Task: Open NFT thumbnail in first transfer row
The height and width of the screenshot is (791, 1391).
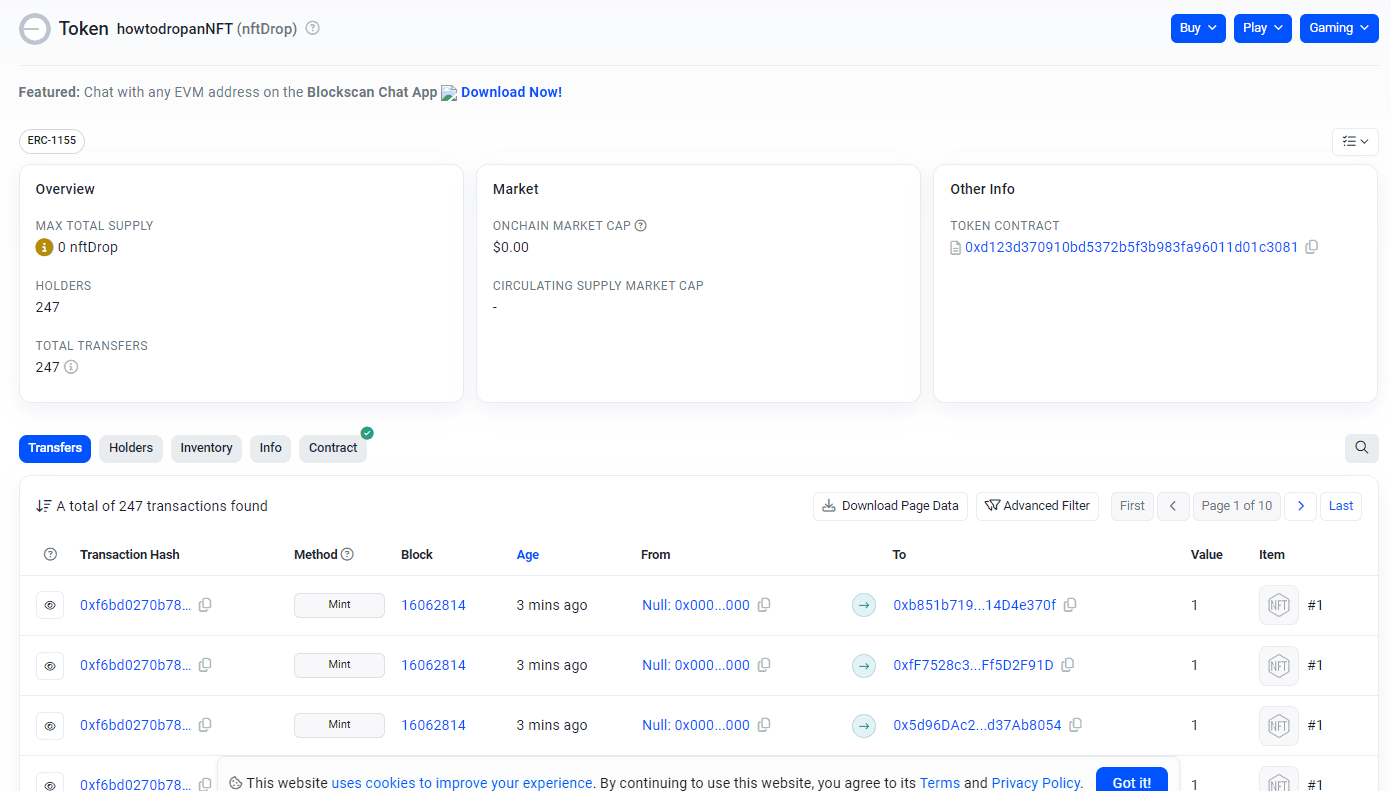Action: coord(1279,605)
